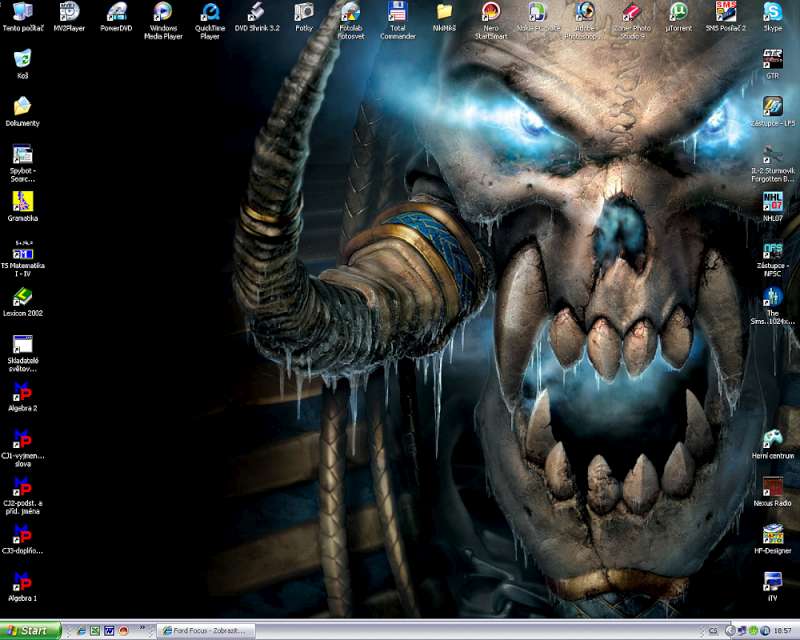800x640 pixels.
Task: Launch the PowerDVD desktop shortcut
Action: coord(116,13)
